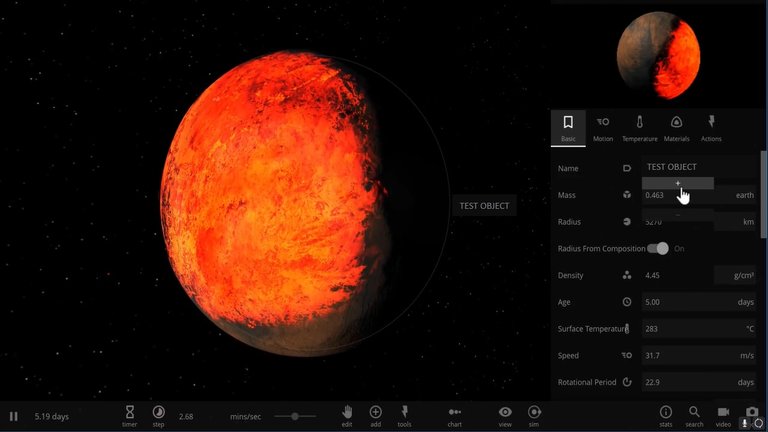Edit the time step value 2.68
768x432 pixels.
(x=186, y=417)
